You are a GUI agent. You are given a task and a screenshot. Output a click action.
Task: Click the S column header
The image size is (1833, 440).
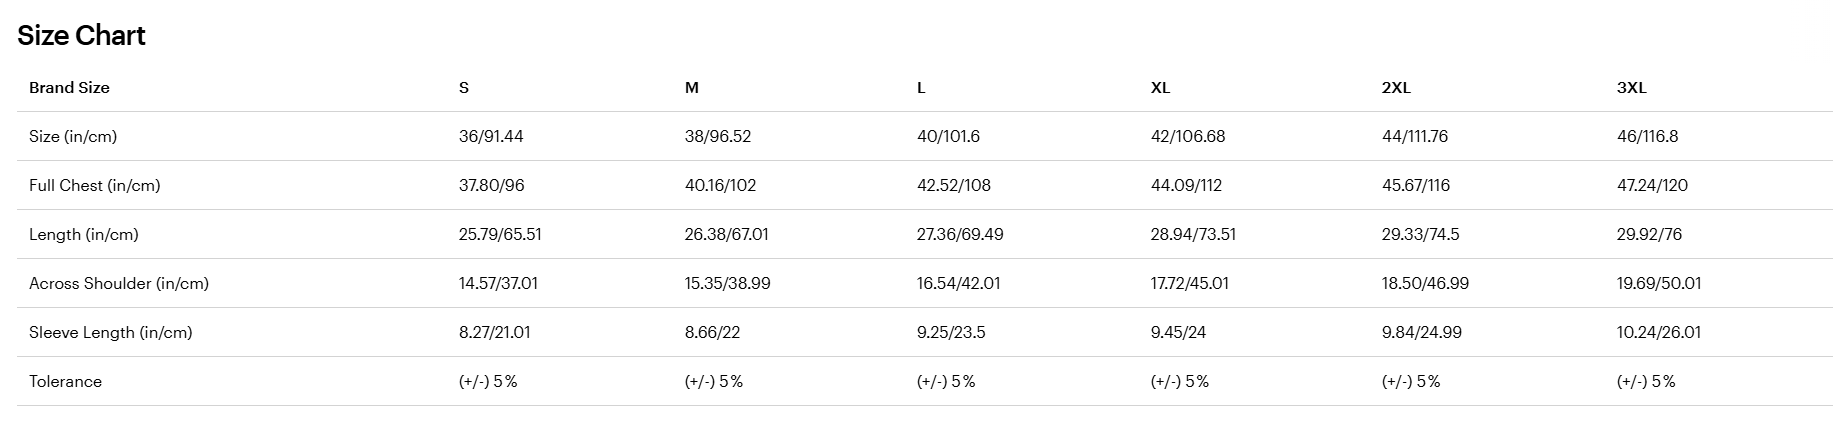coord(464,87)
